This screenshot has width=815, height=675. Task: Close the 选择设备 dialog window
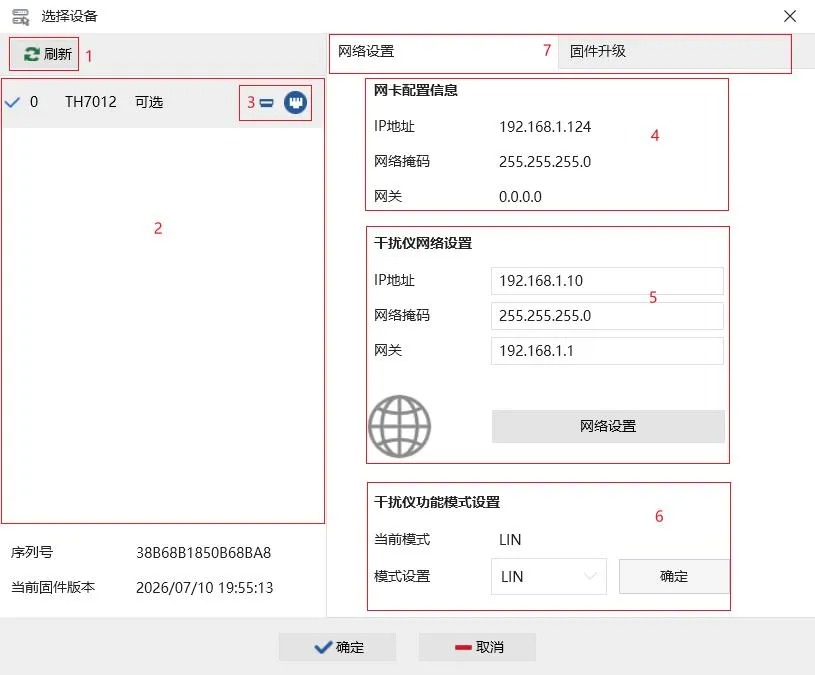pyautogui.click(x=790, y=16)
